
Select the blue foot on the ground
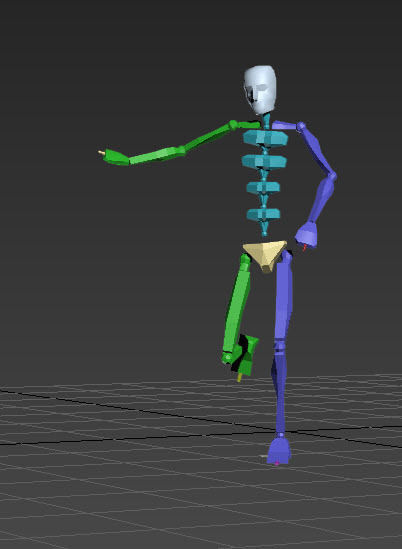tap(279, 450)
